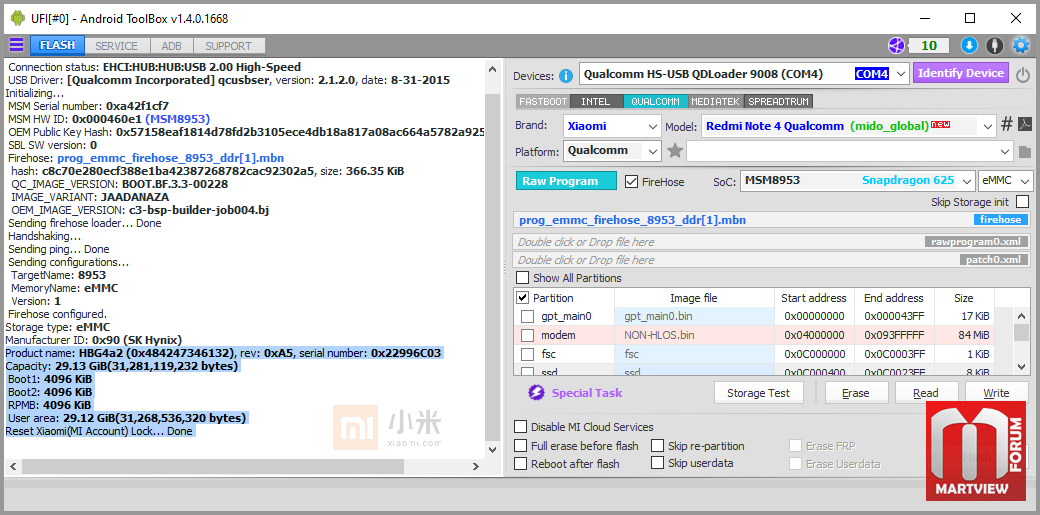Open the ADB tab
1040x515 pixels.
[171, 46]
